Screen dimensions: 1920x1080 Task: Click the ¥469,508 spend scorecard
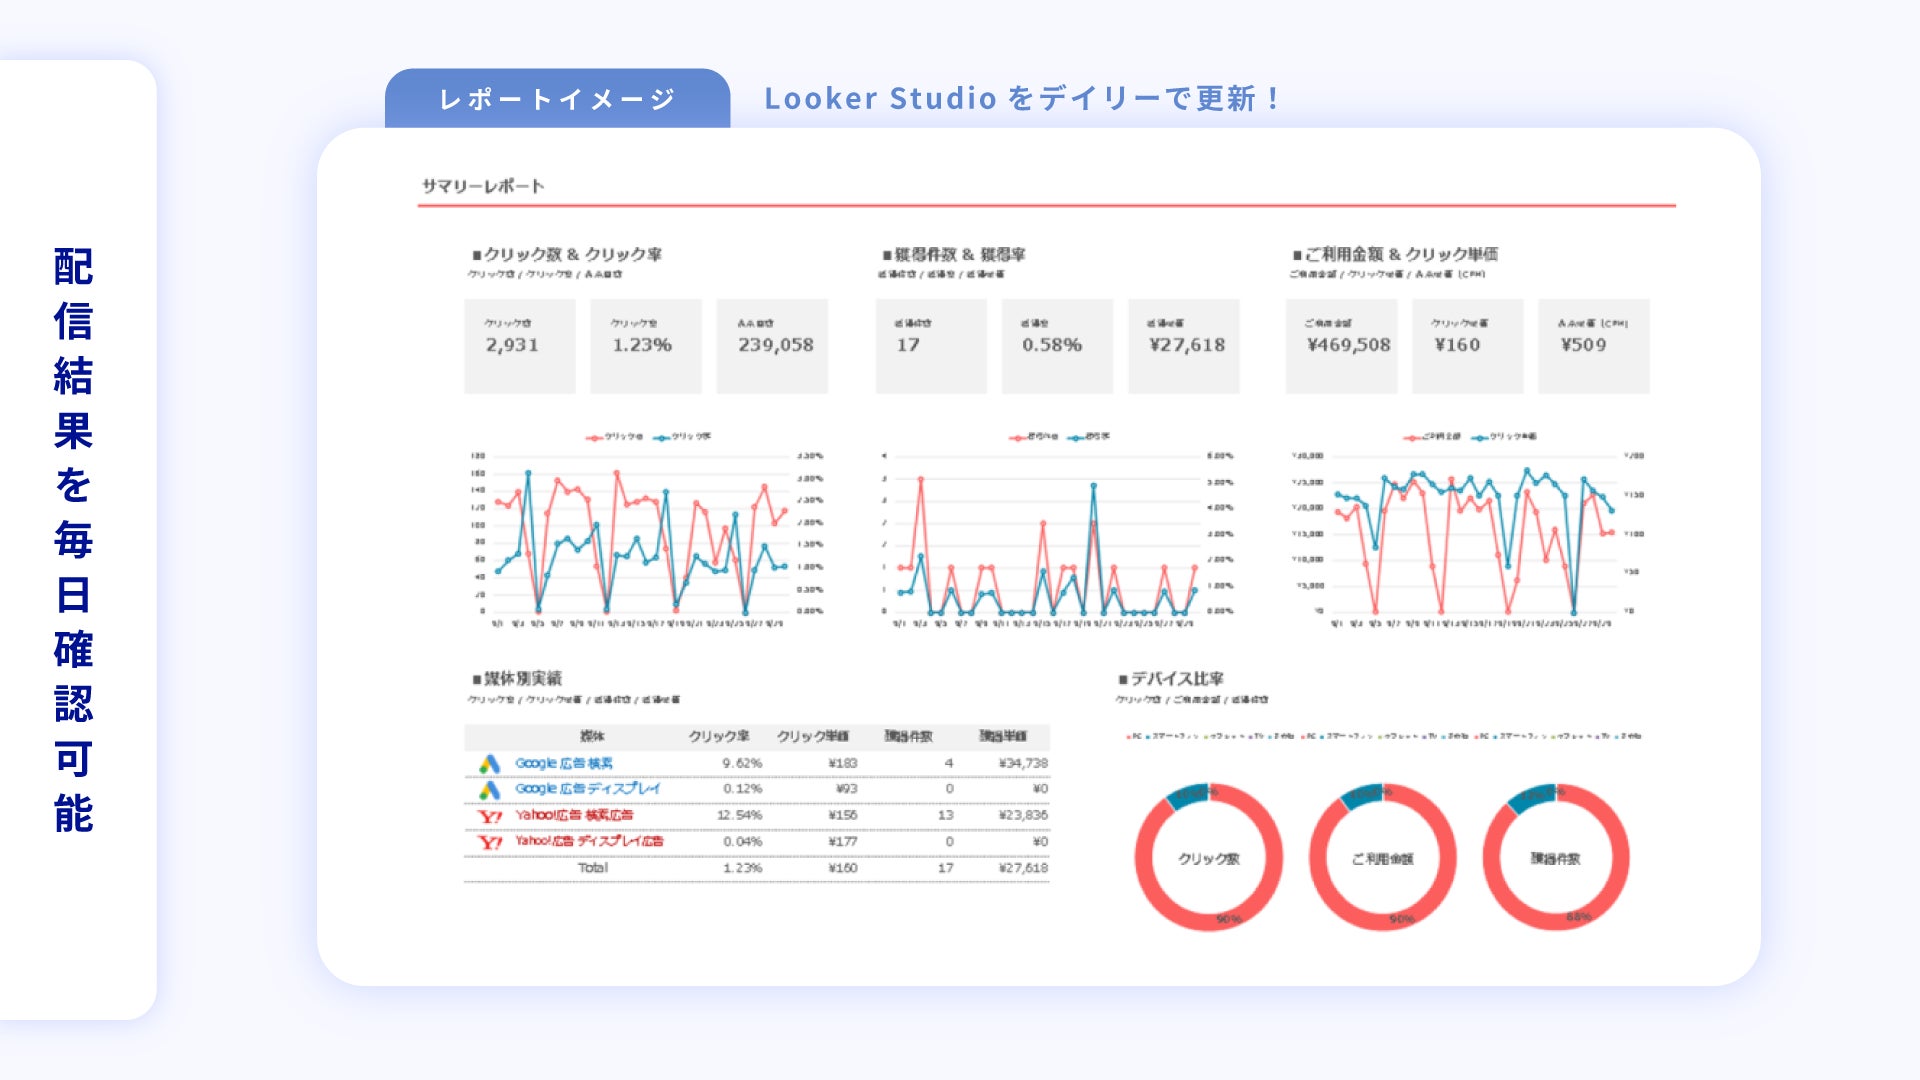1341,345
